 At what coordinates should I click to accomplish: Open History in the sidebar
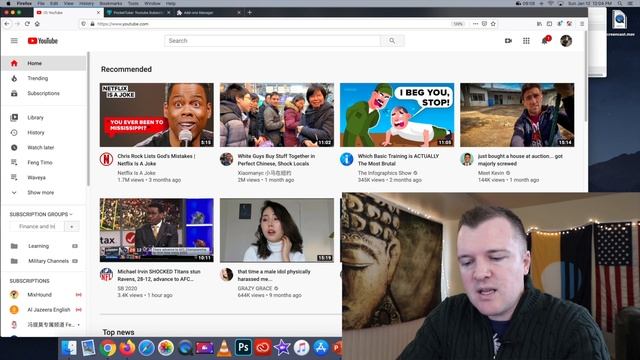tap(44, 133)
